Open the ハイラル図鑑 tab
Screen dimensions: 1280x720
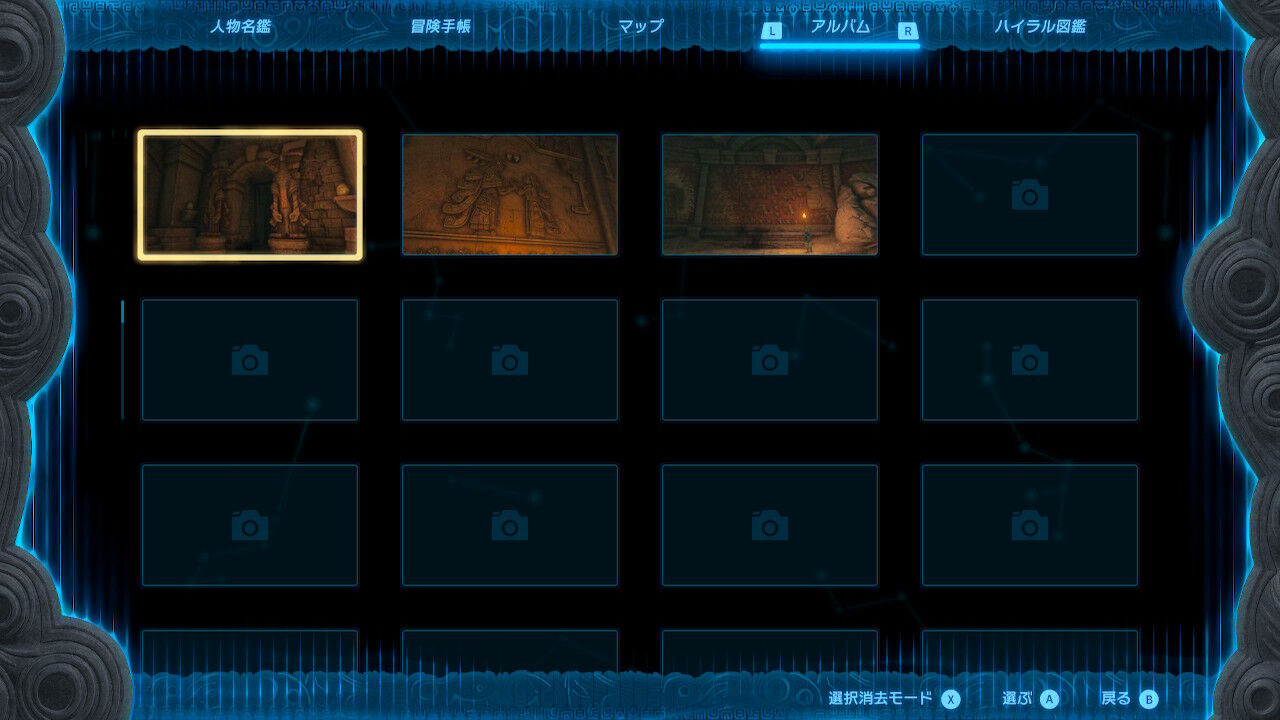(x=1040, y=26)
